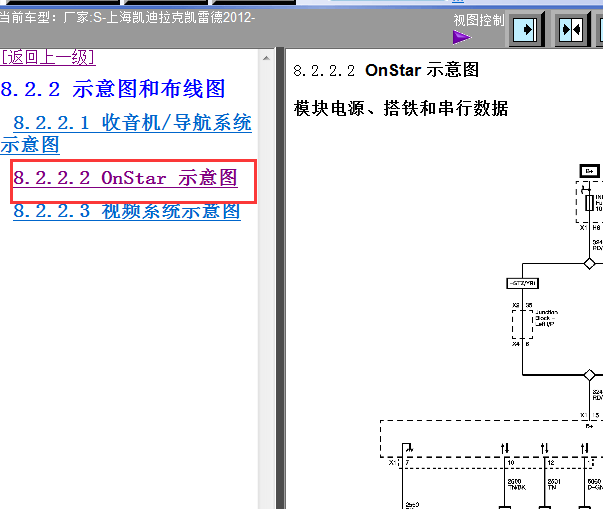Go back via 返回上一级 link
The height and width of the screenshot is (509, 603).
coord(48,58)
